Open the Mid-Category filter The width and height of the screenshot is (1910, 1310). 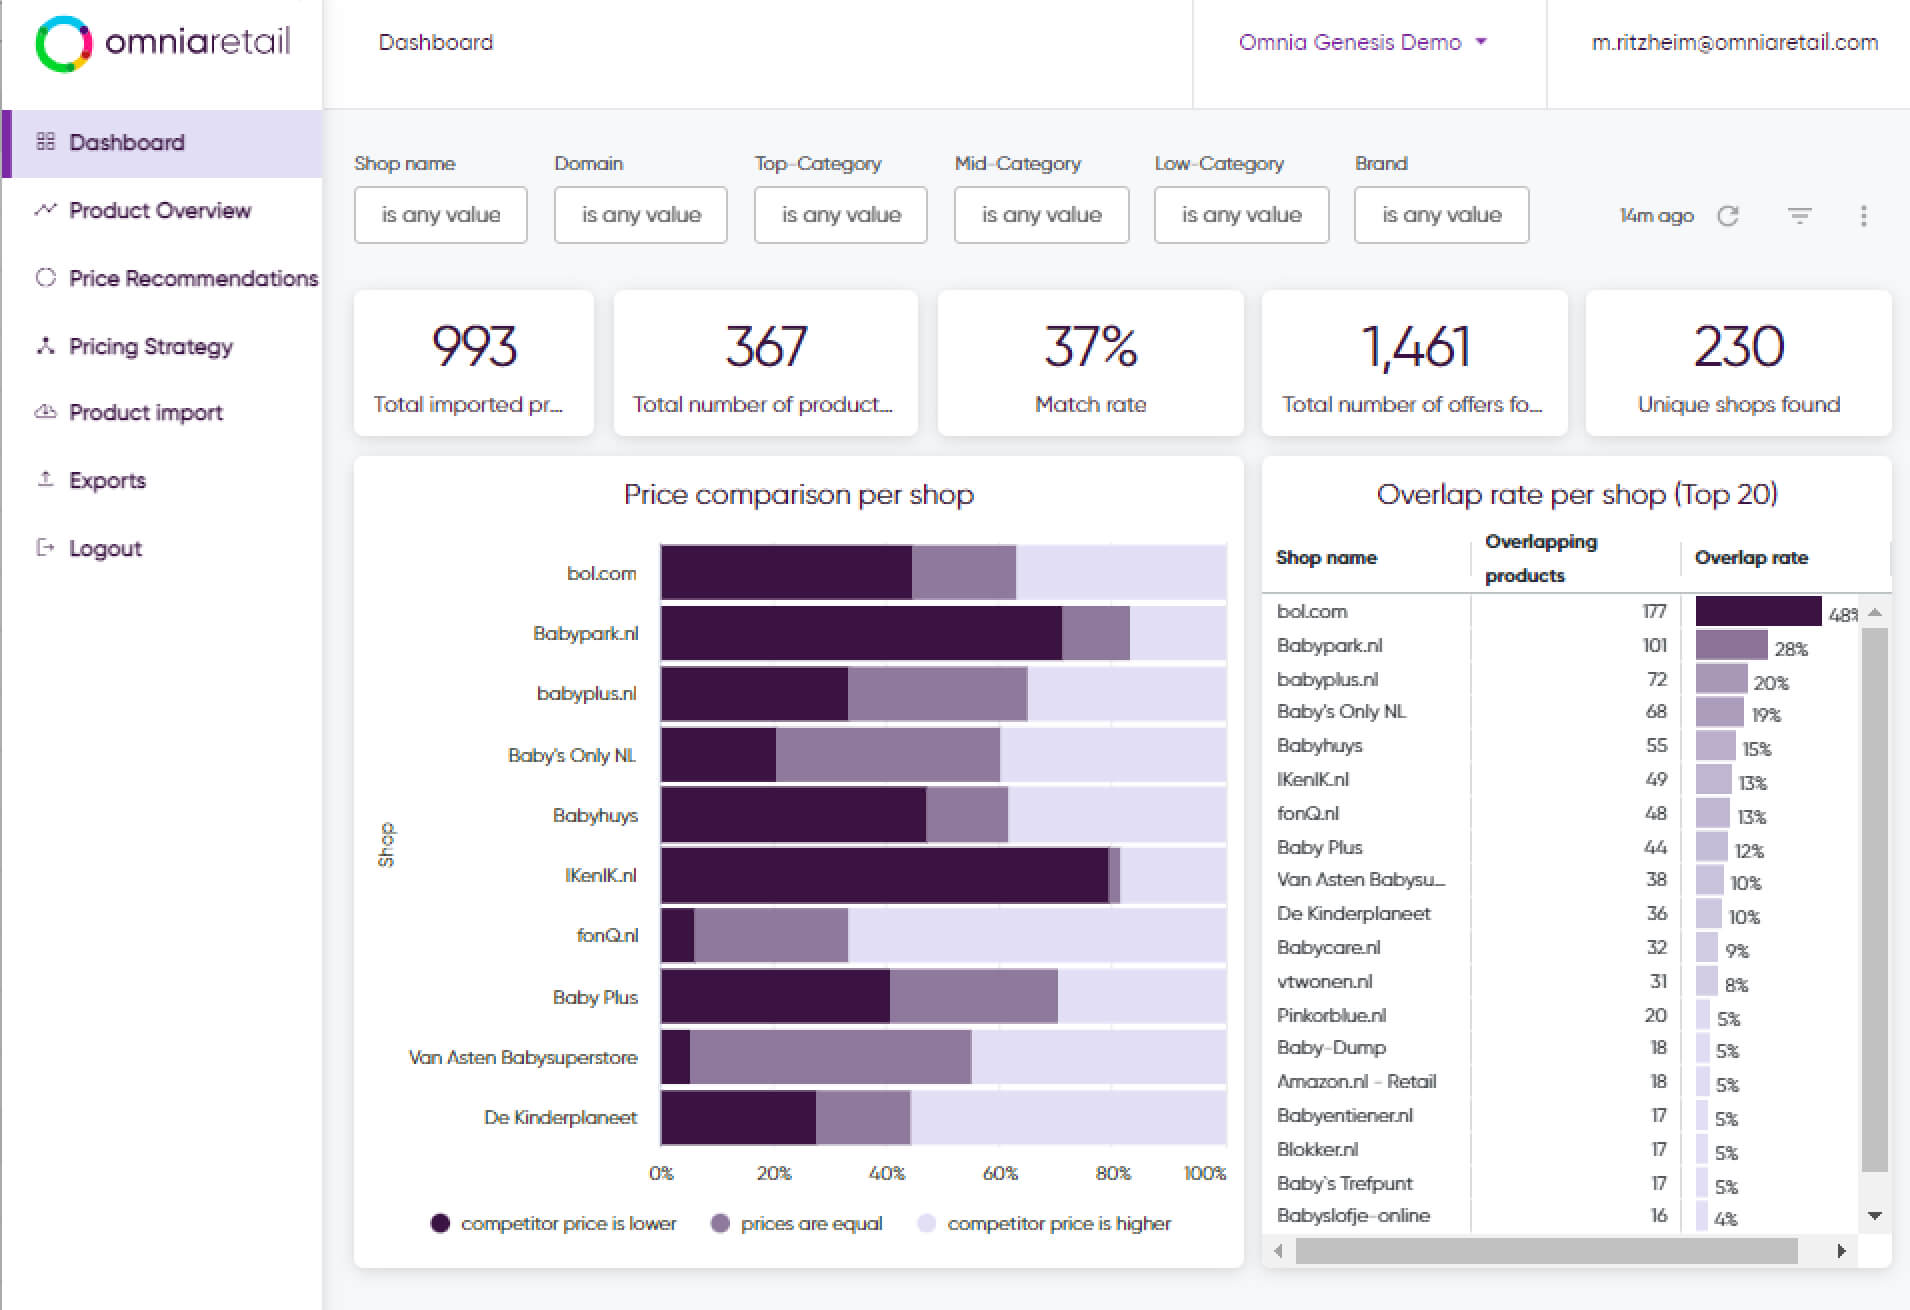[1041, 215]
